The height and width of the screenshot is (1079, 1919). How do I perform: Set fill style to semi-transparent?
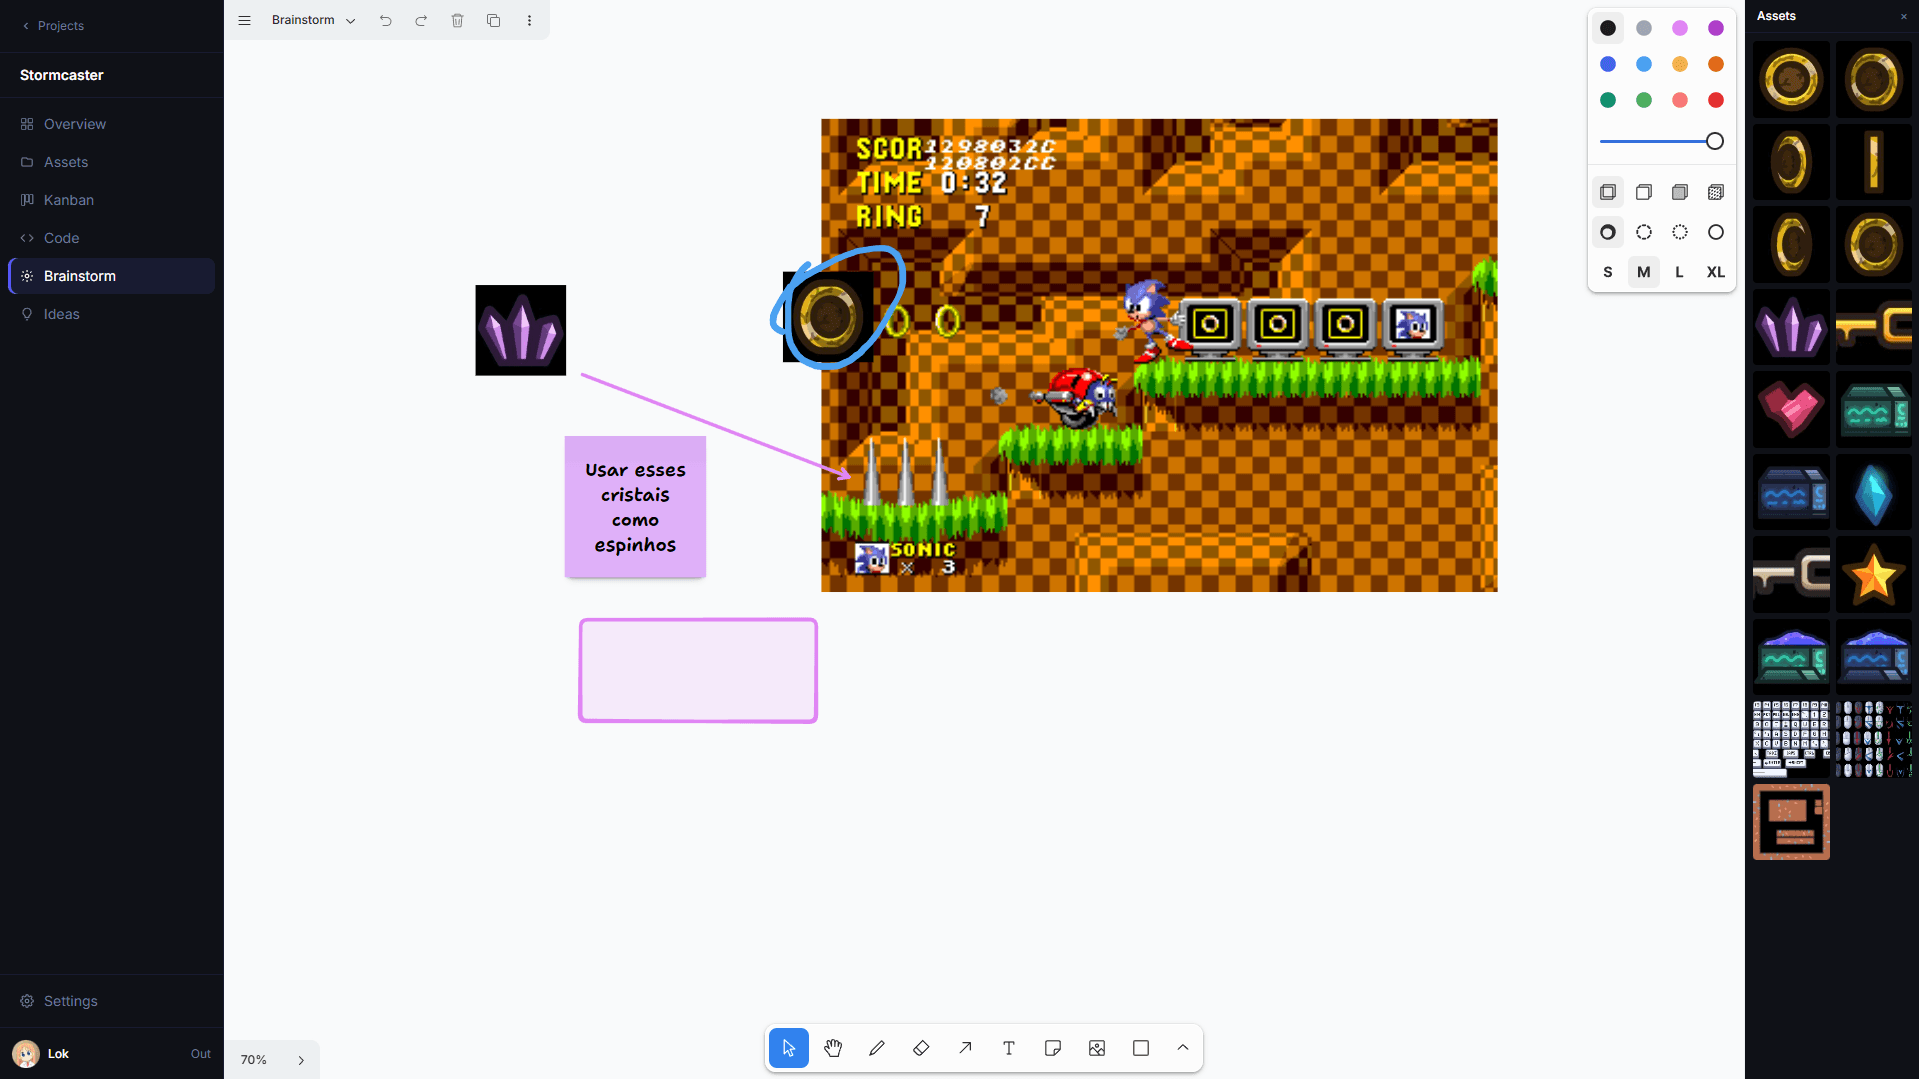coord(1644,192)
